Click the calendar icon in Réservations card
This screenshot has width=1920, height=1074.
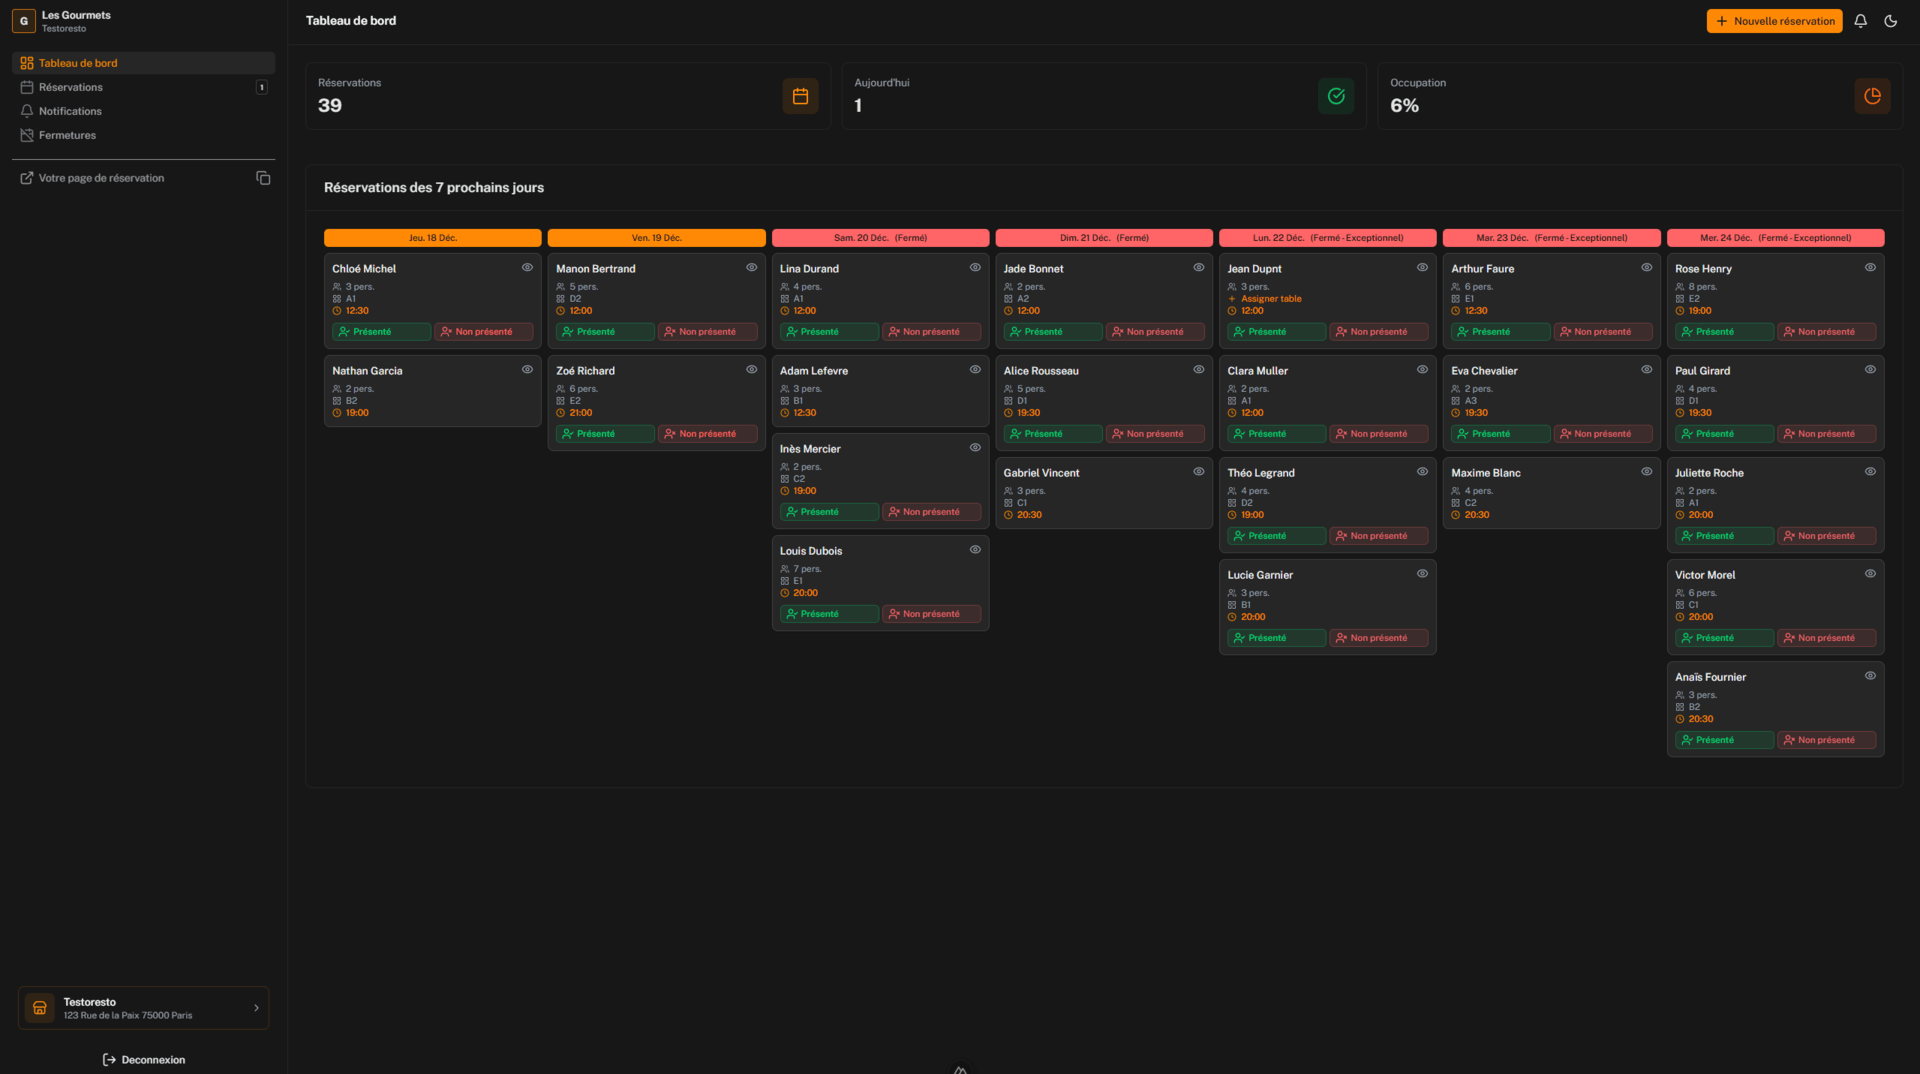pyautogui.click(x=800, y=96)
